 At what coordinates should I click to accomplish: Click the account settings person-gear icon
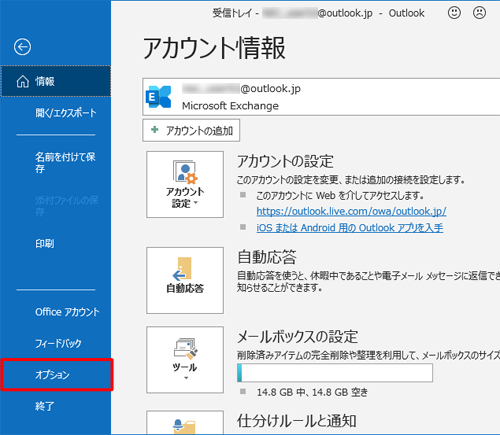pos(185,172)
